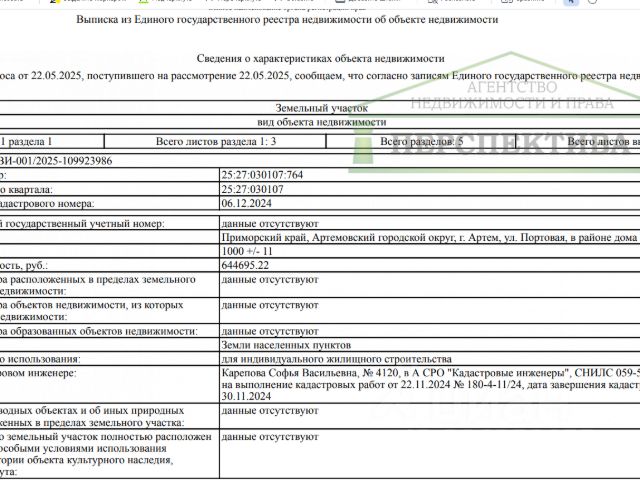640x480 pixels.
Task: Select cadastral number '25:27:030107:764'
Action: [x=262, y=175]
